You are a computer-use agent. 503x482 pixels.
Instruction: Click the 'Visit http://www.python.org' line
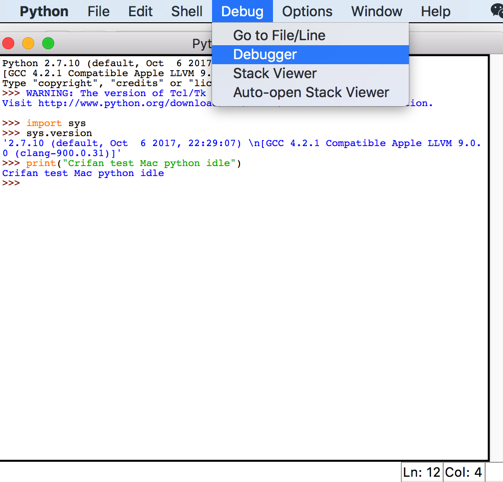pos(107,103)
